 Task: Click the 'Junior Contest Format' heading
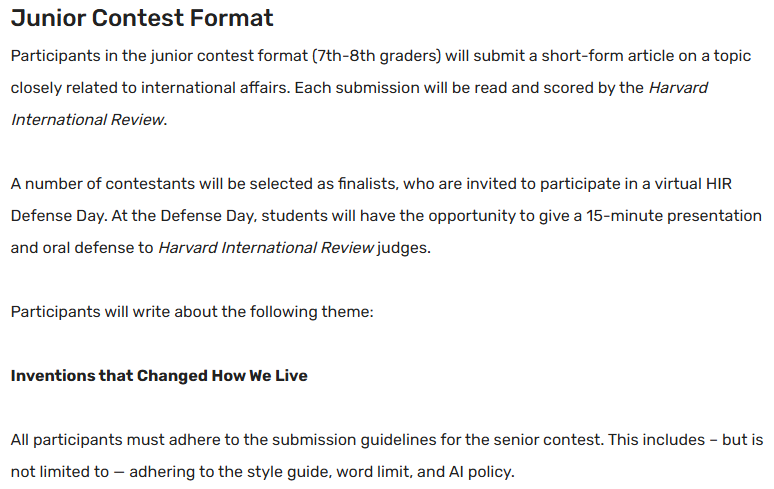[x=142, y=19]
